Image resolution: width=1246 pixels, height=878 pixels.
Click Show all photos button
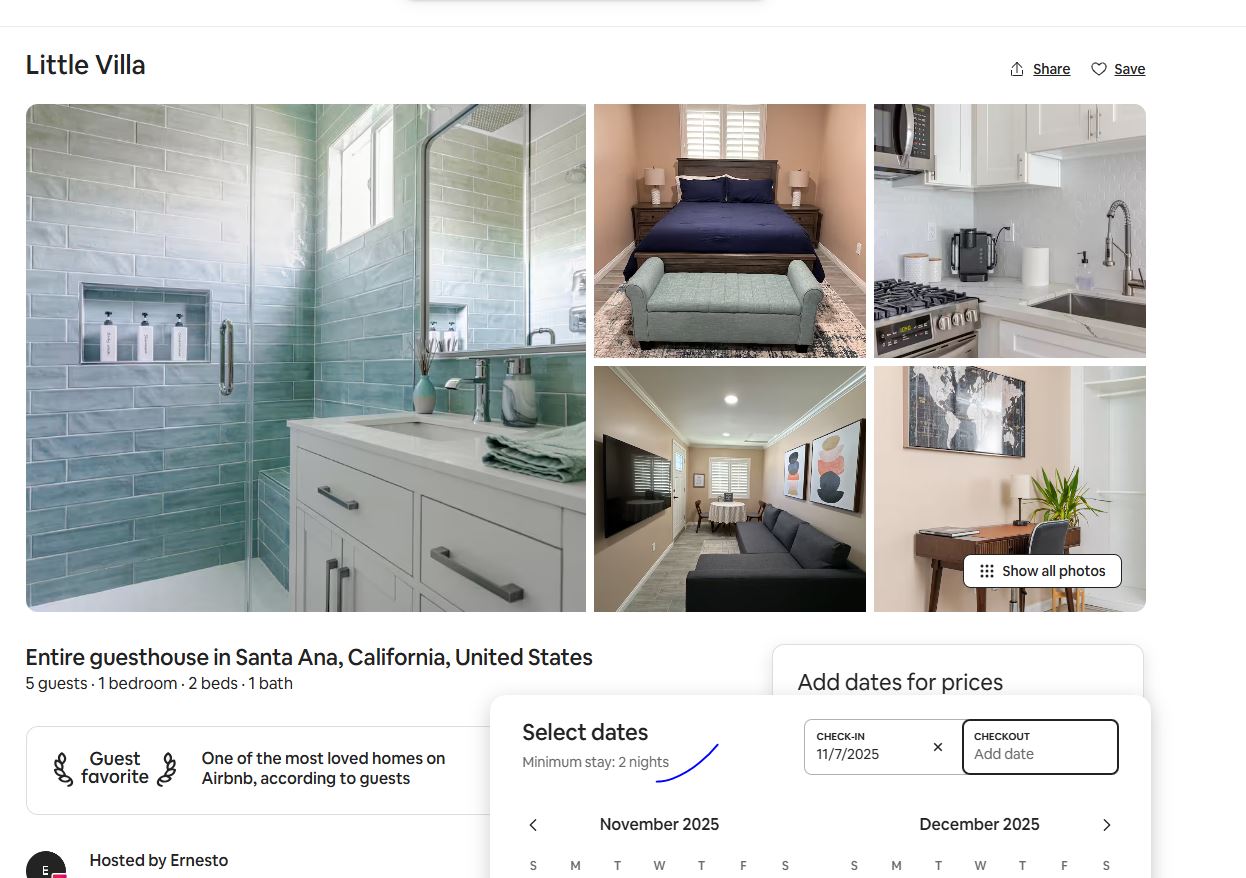tap(1042, 571)
